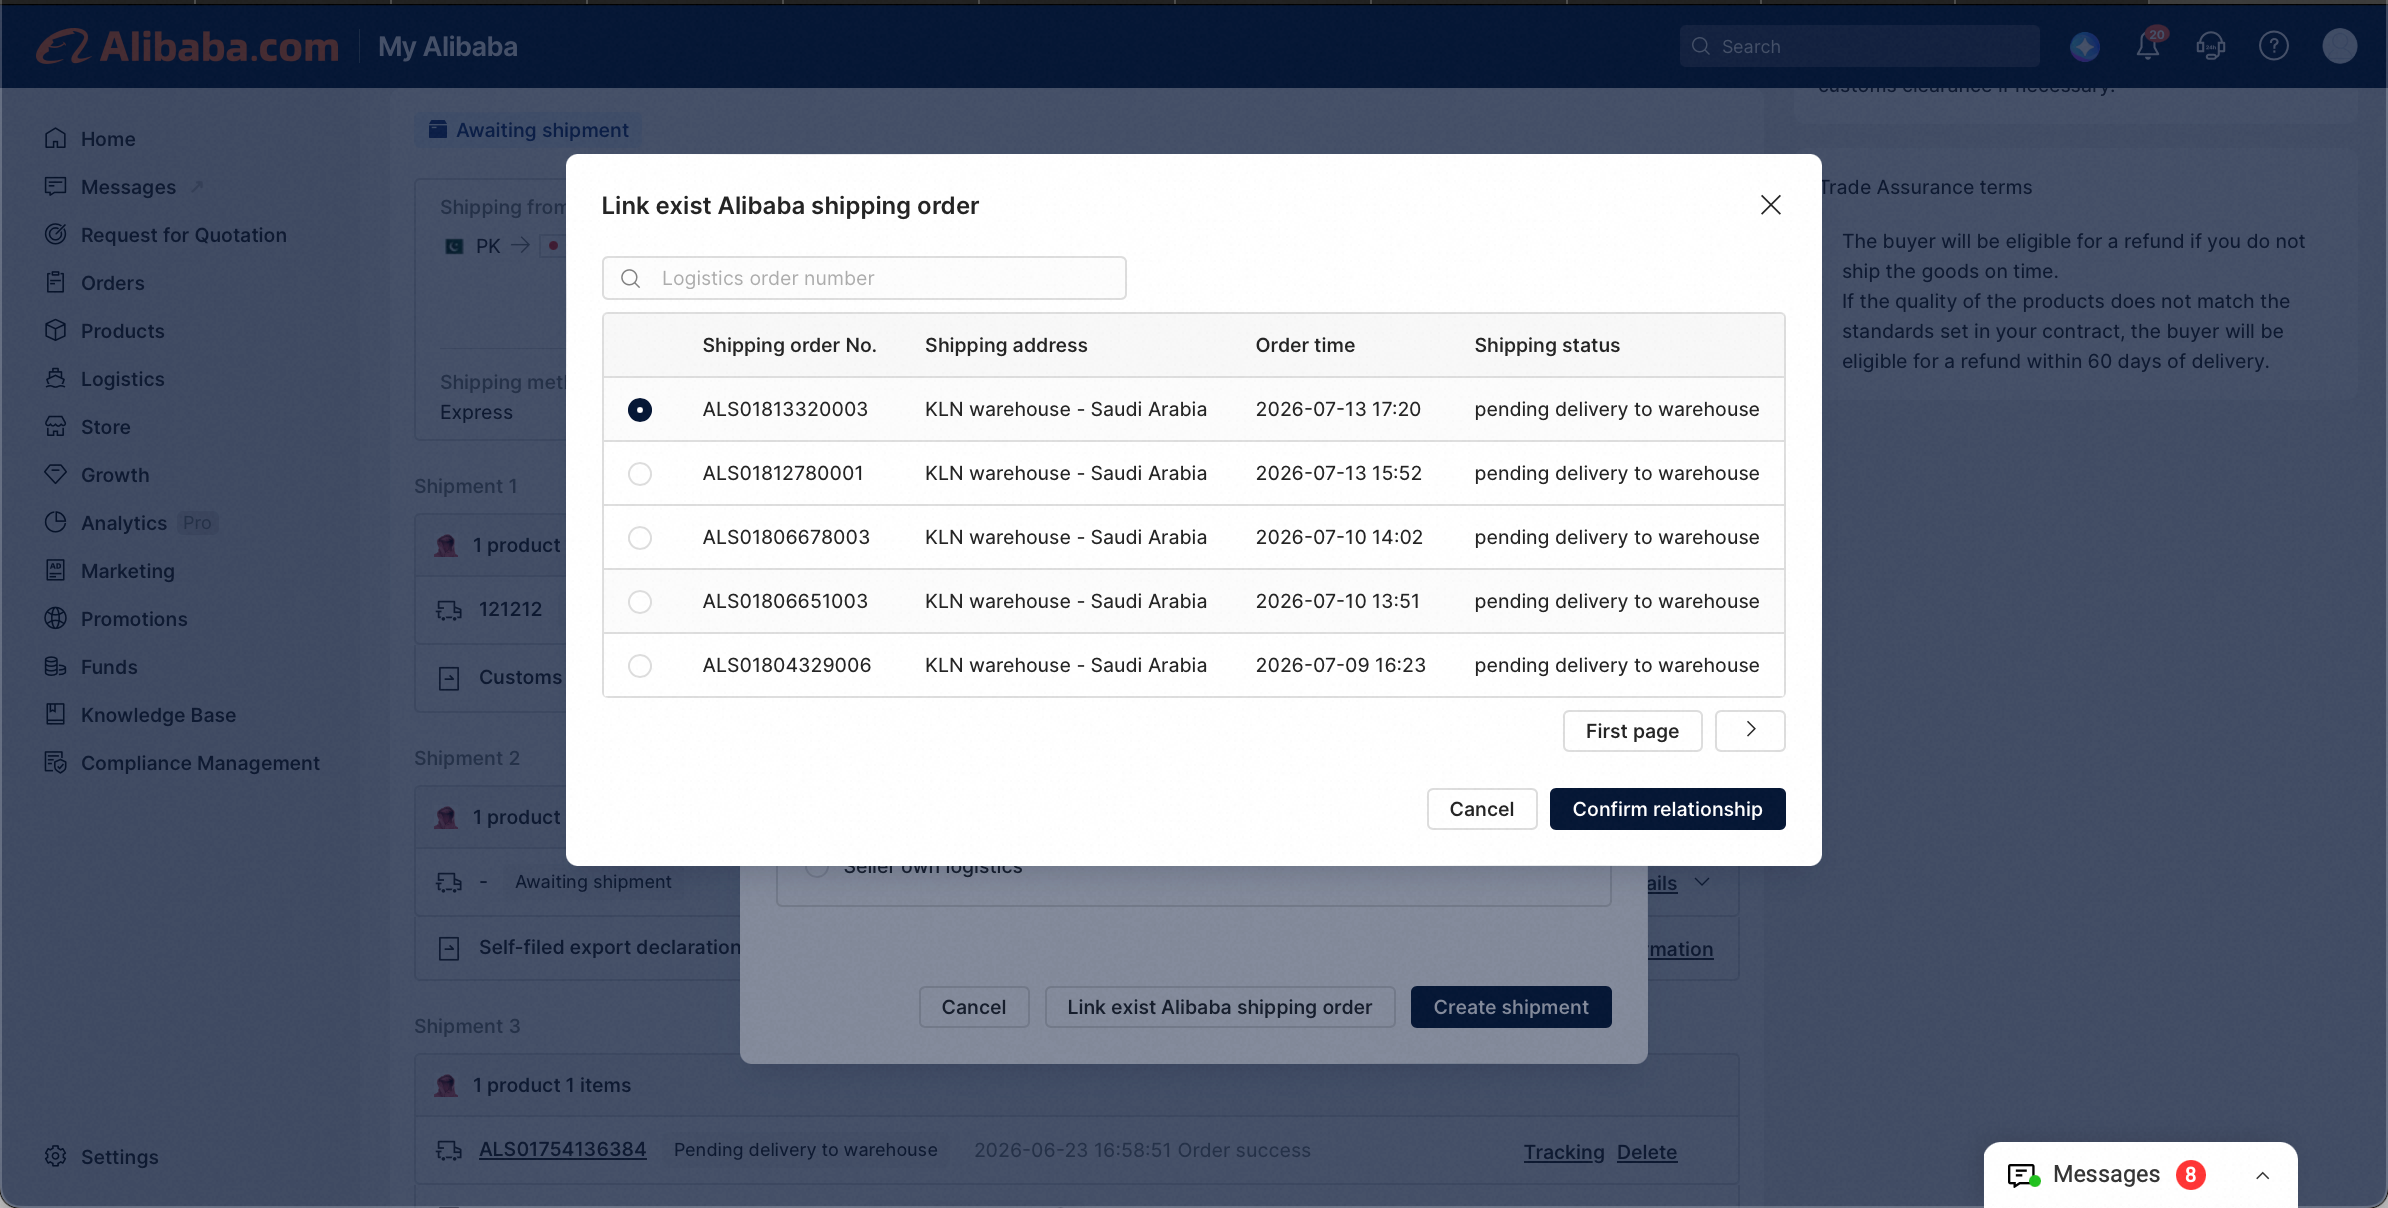Click the Funds coins icon
Image resolution: width=2388 pixels, height=1208 pixels.
[56, 666]
